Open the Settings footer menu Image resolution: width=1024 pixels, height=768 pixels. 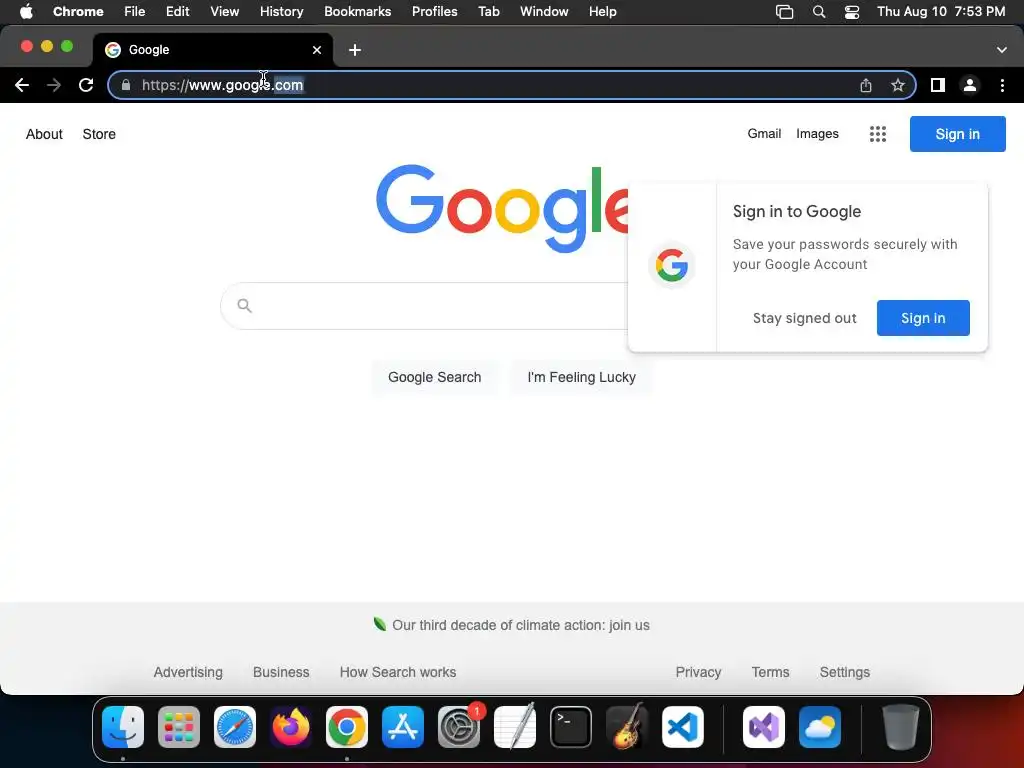[x=844, y=672]
